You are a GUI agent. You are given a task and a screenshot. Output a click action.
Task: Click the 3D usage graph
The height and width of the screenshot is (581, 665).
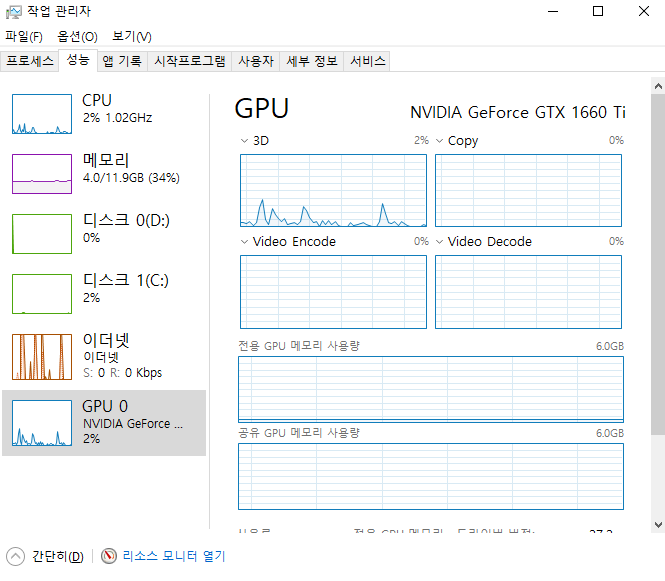333,190
